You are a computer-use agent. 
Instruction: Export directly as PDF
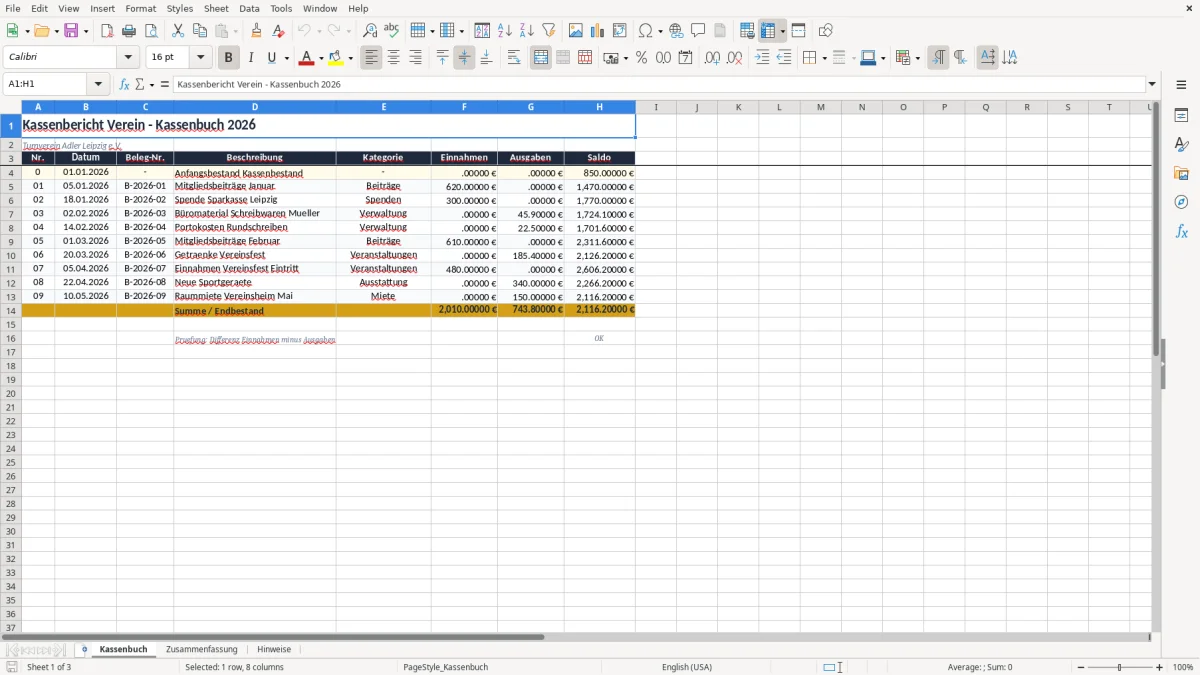(x=107, y=31)
